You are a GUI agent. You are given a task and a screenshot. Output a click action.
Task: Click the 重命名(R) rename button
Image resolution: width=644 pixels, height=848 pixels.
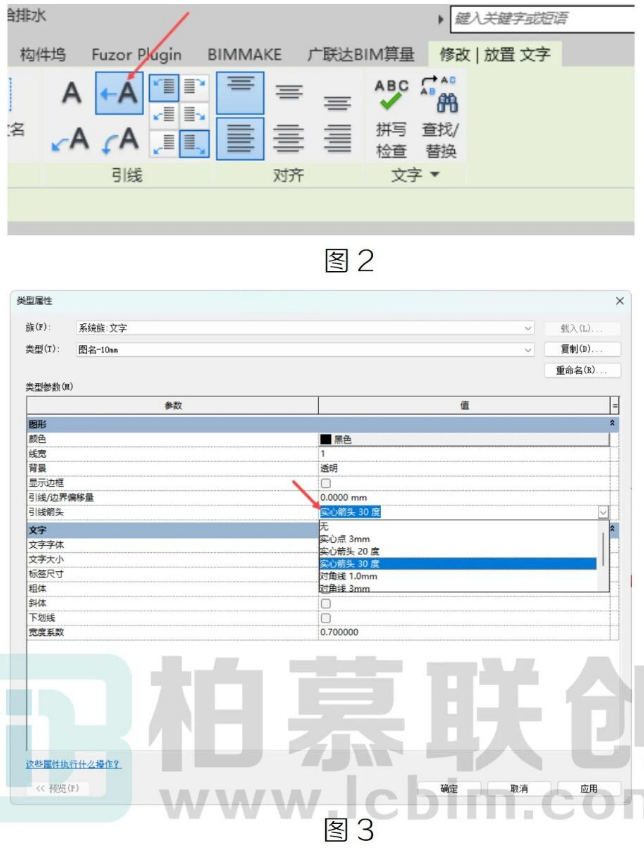tap(582, 370)
